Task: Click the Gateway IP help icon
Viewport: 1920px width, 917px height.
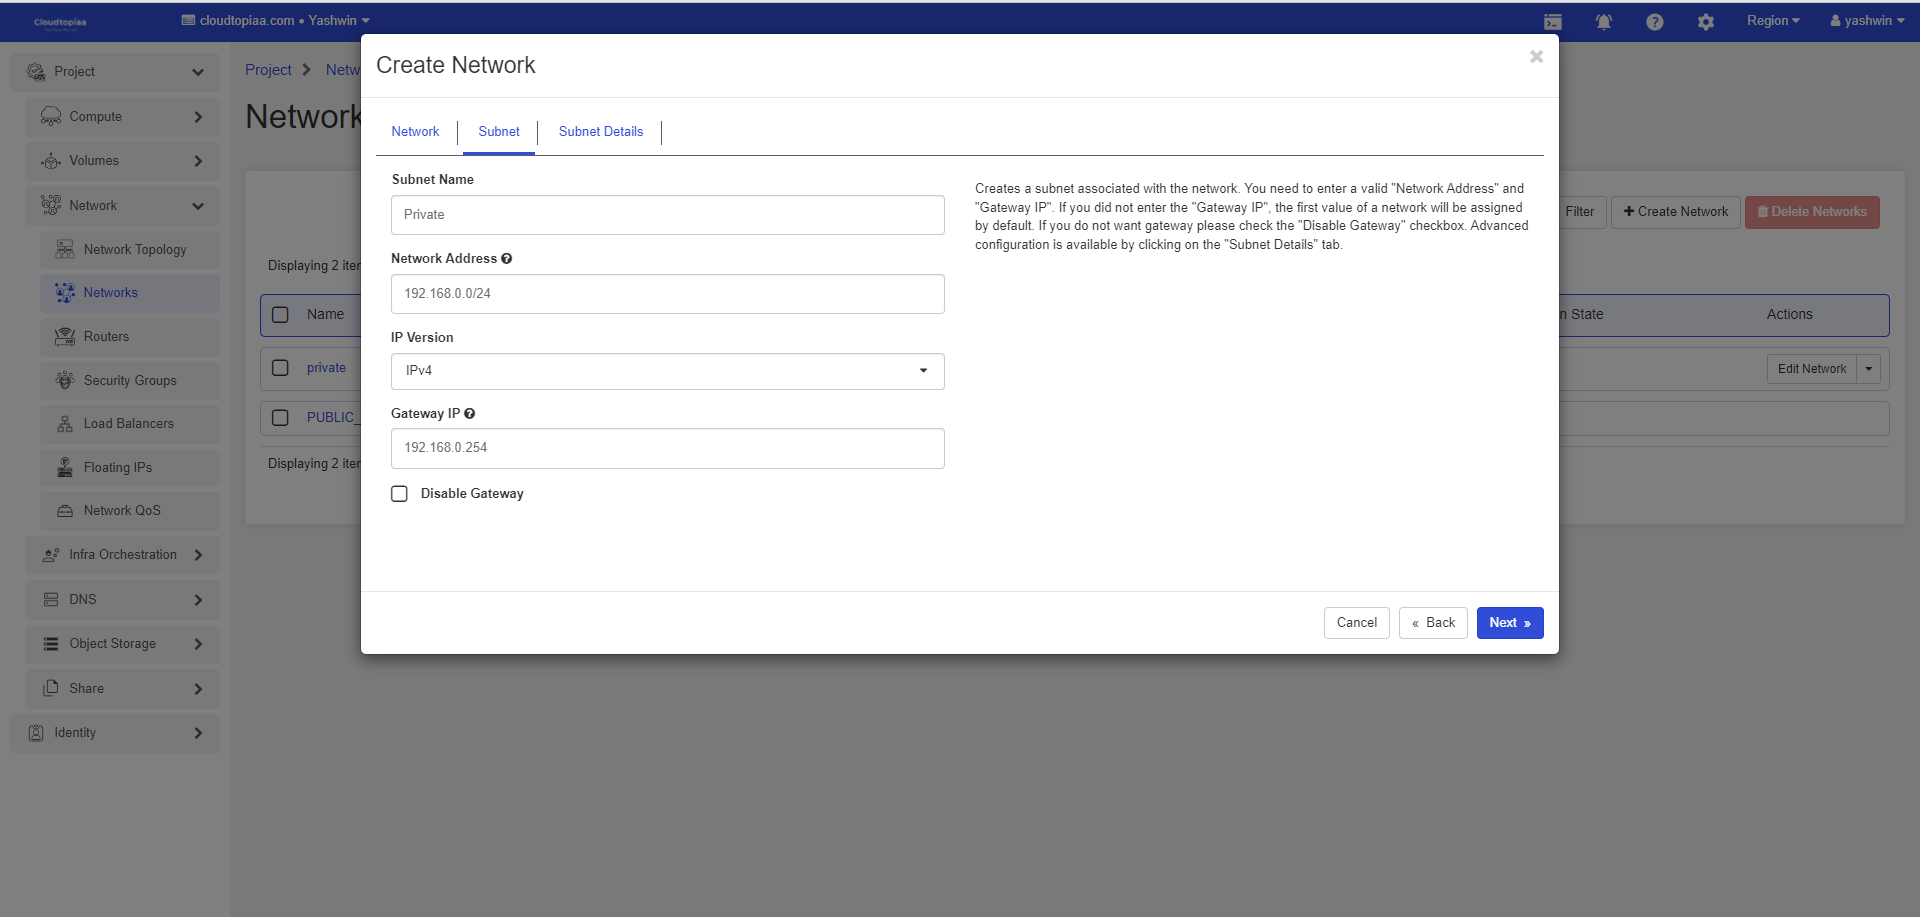Action: tap(470, 414)
